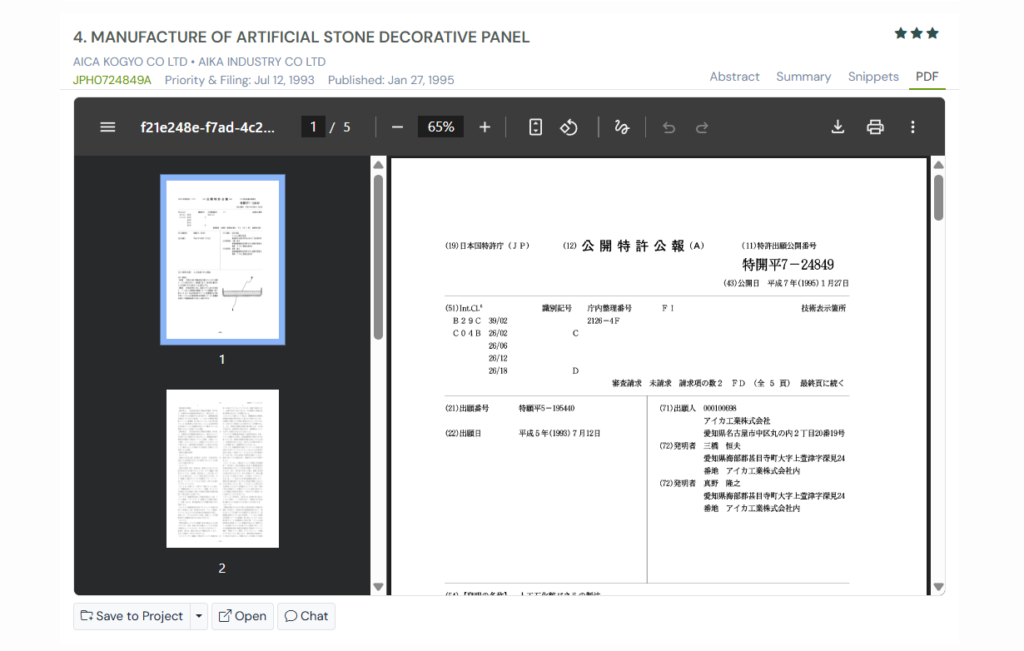Image resolution: width=1024 pixels, height=651 pixels.
Task: Toggle the first rating star
Action: [899, 32]
